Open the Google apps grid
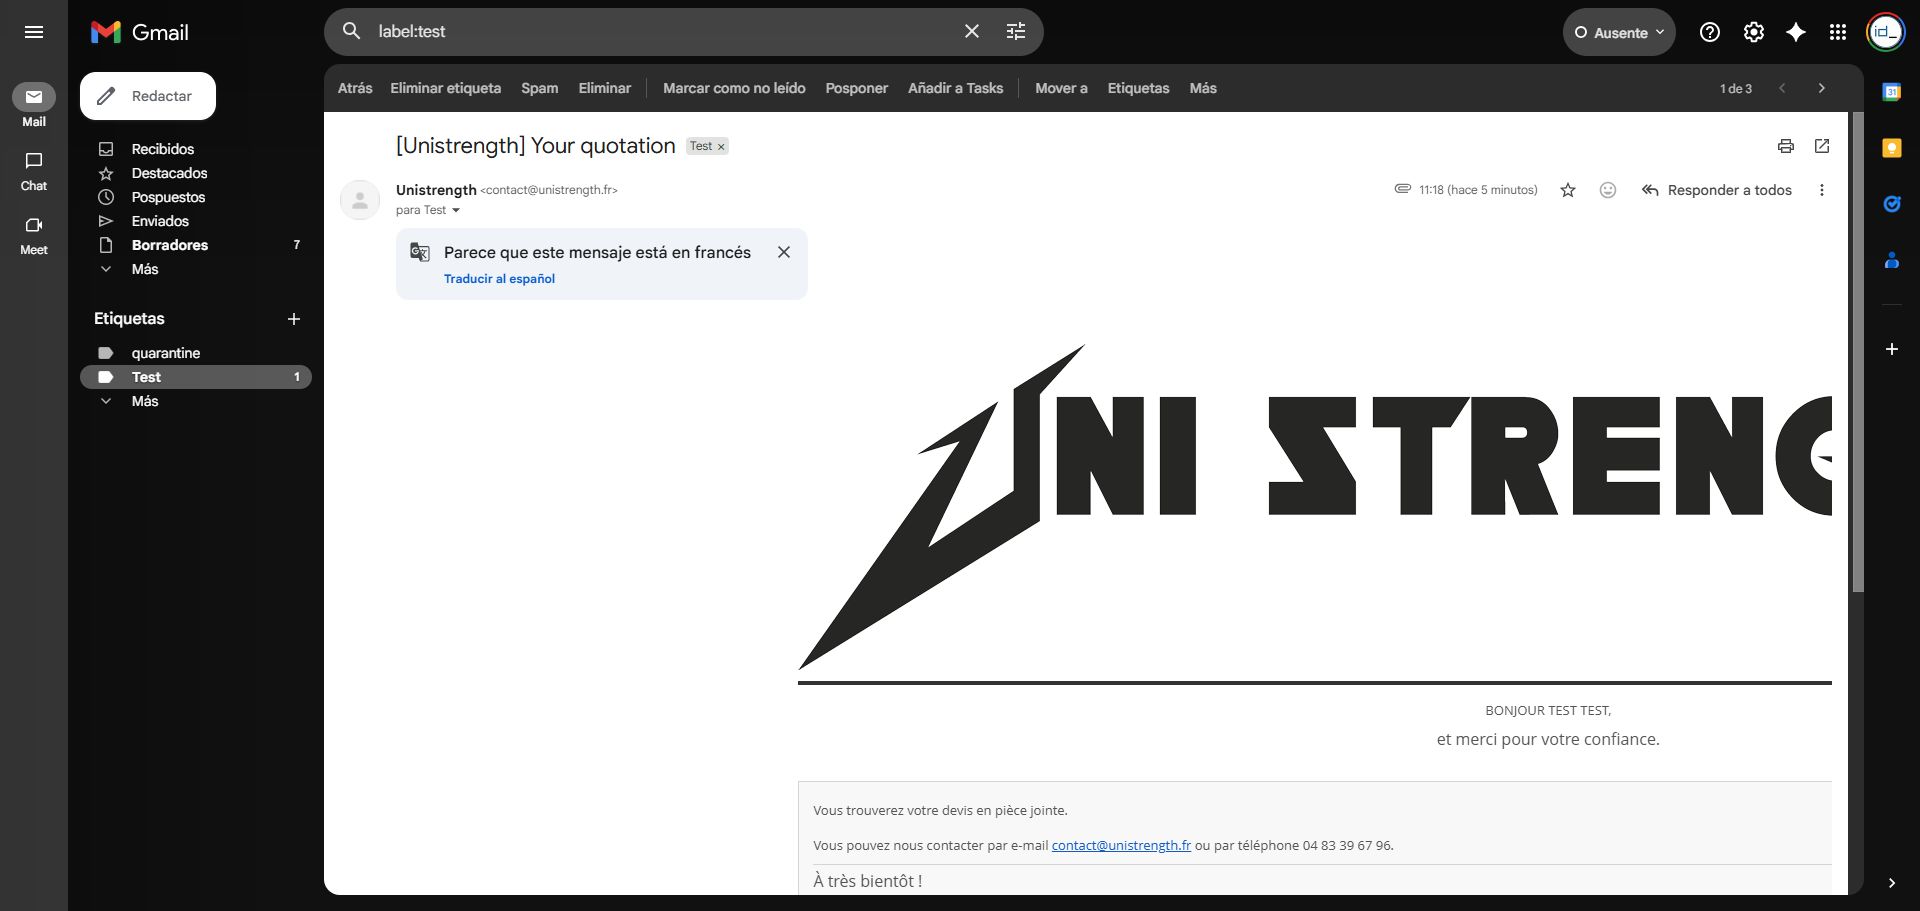The image size is (1920, 911). pyautogui.click(x=1838, y=32)
